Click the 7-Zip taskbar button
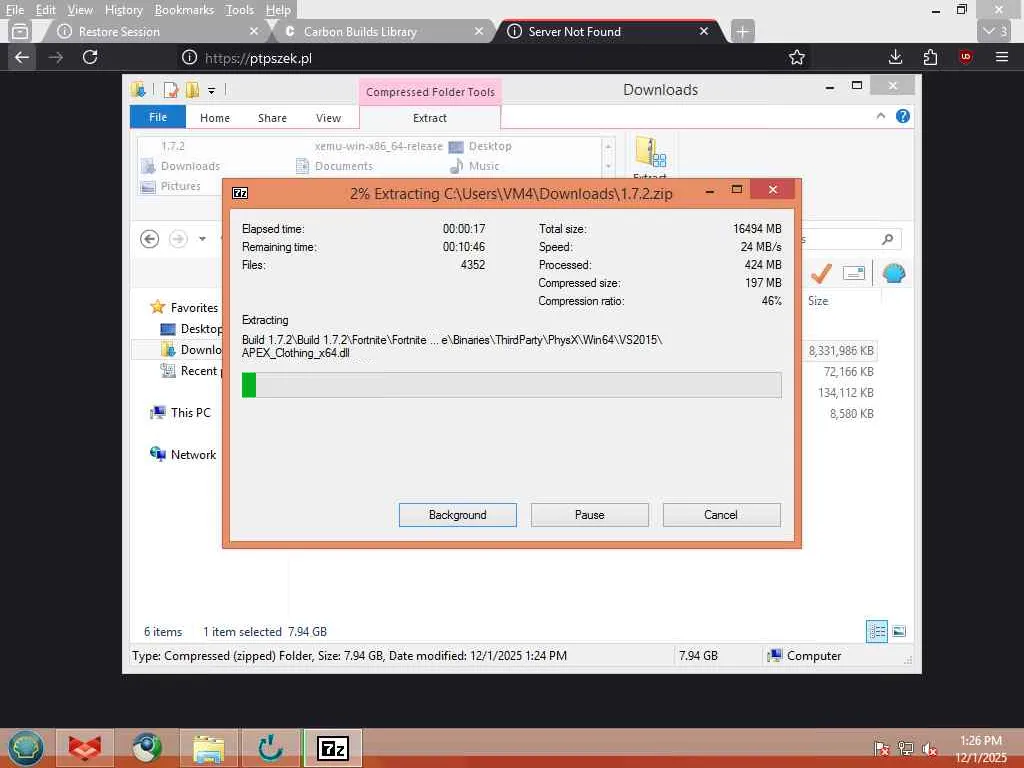1024x768 pixels. pyautogui.click(x=332, y=748)
